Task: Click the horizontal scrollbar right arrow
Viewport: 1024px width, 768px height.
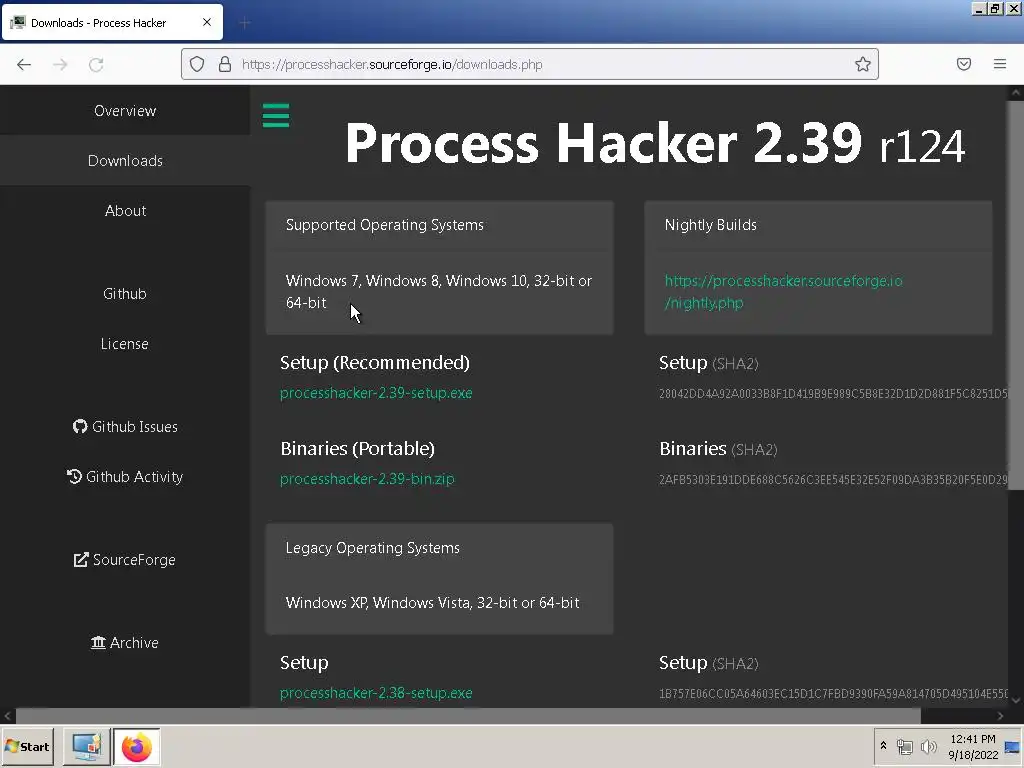Action: 1000,716
